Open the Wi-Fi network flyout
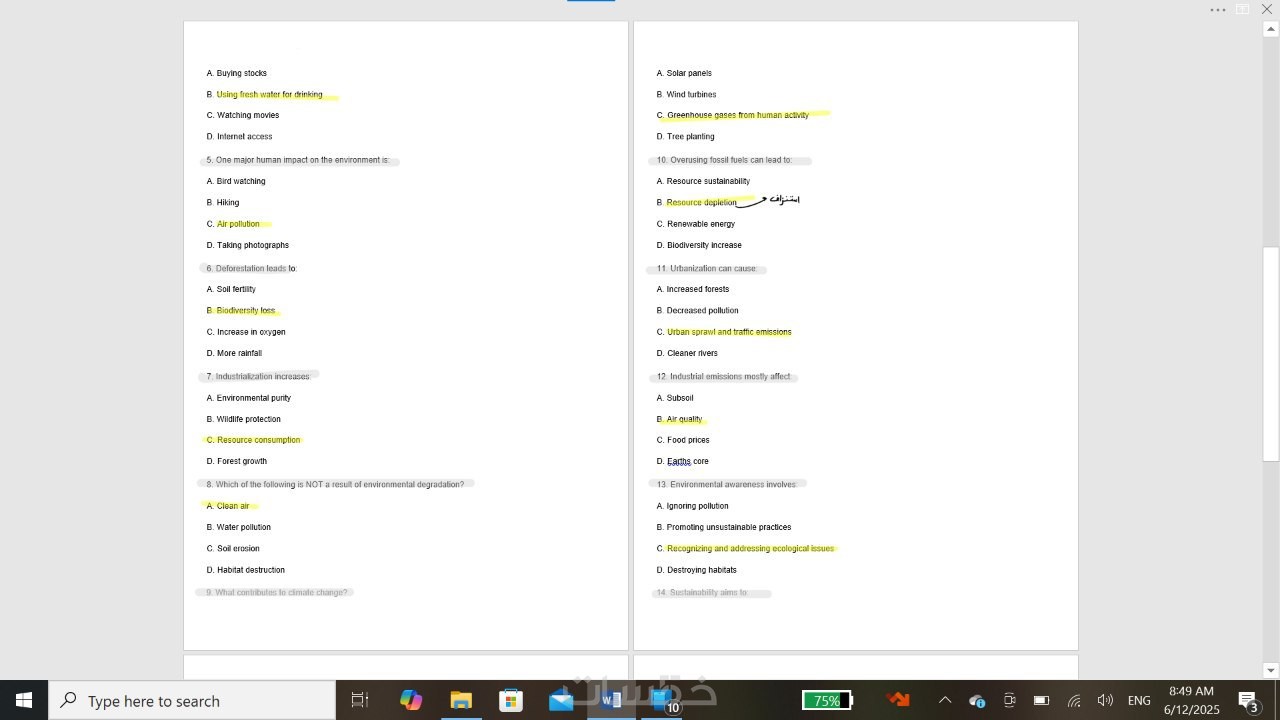1280x720 pixels. point(1074,701)
